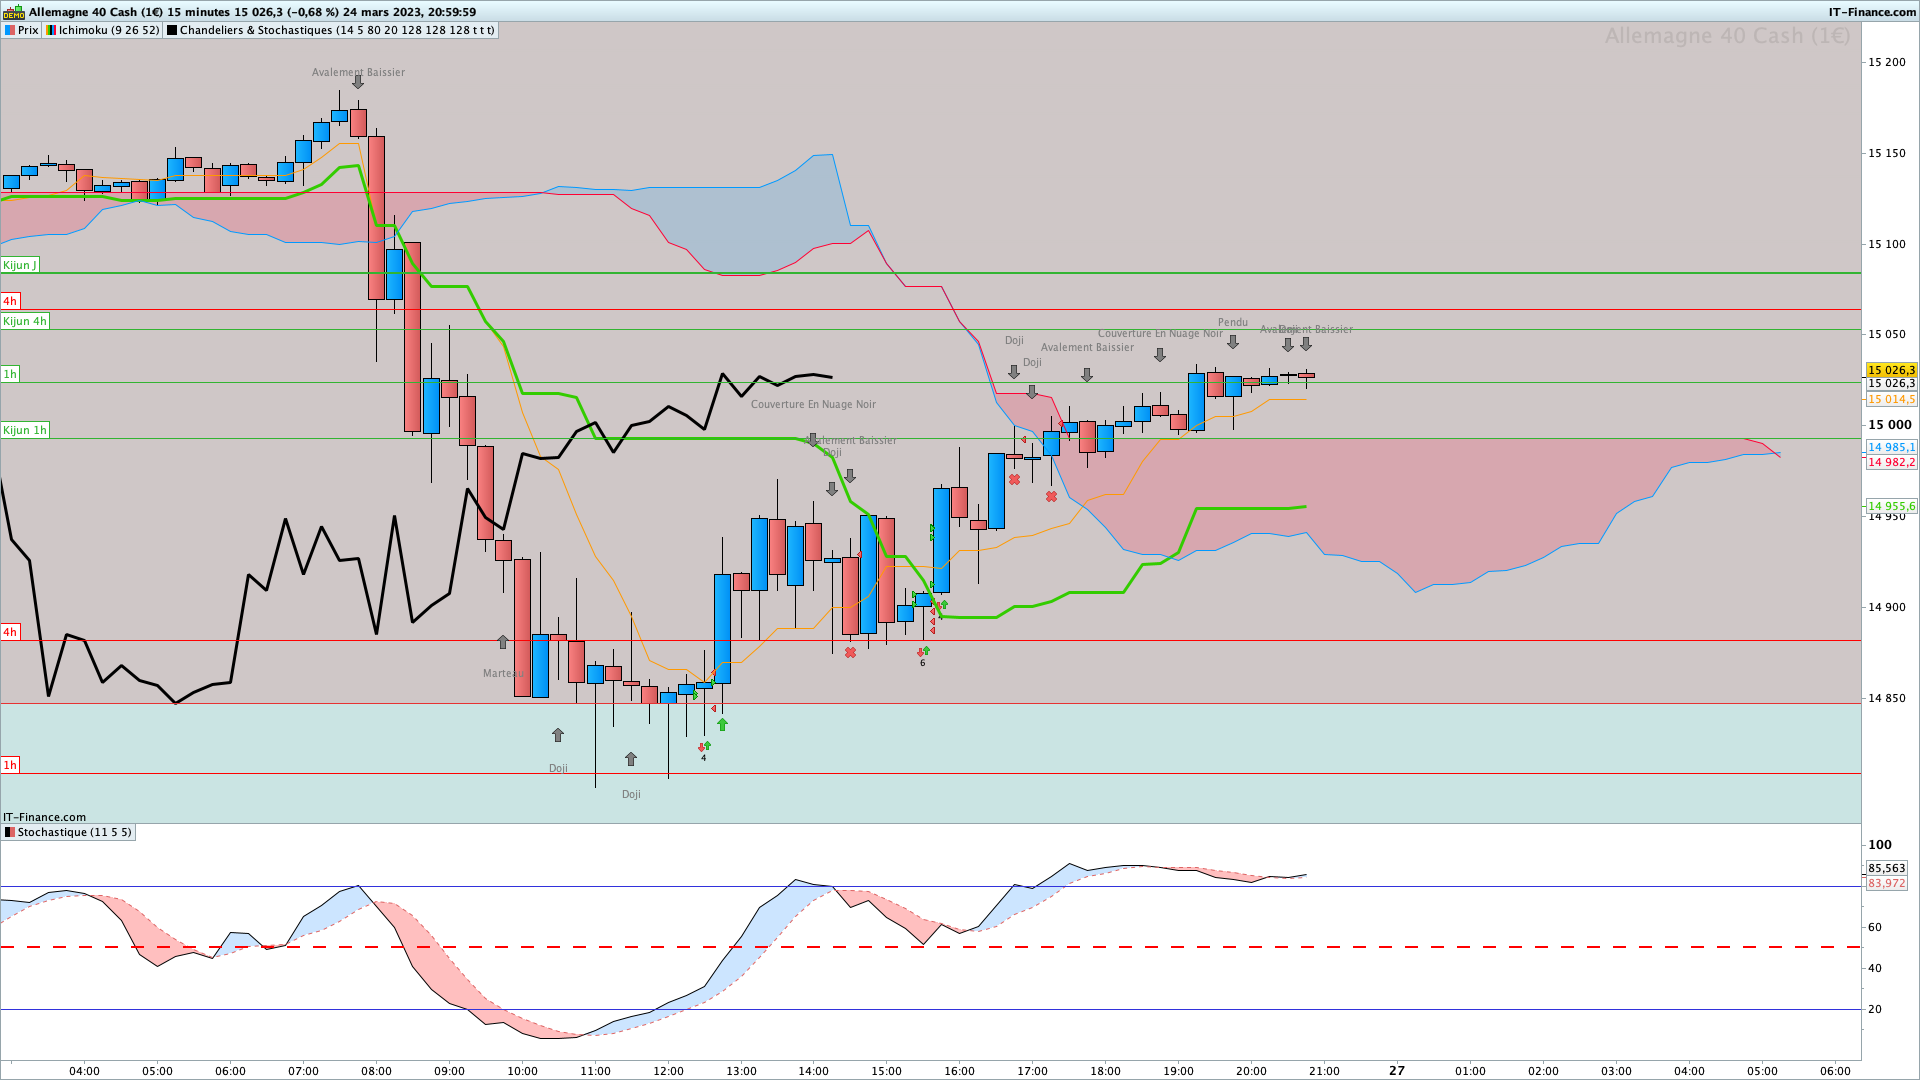Viewport: 1920px width, 1080px height.
Task: Click the Allemagne 40 Cash (1€) title at the chart's top right
Action: point(1727,36)
